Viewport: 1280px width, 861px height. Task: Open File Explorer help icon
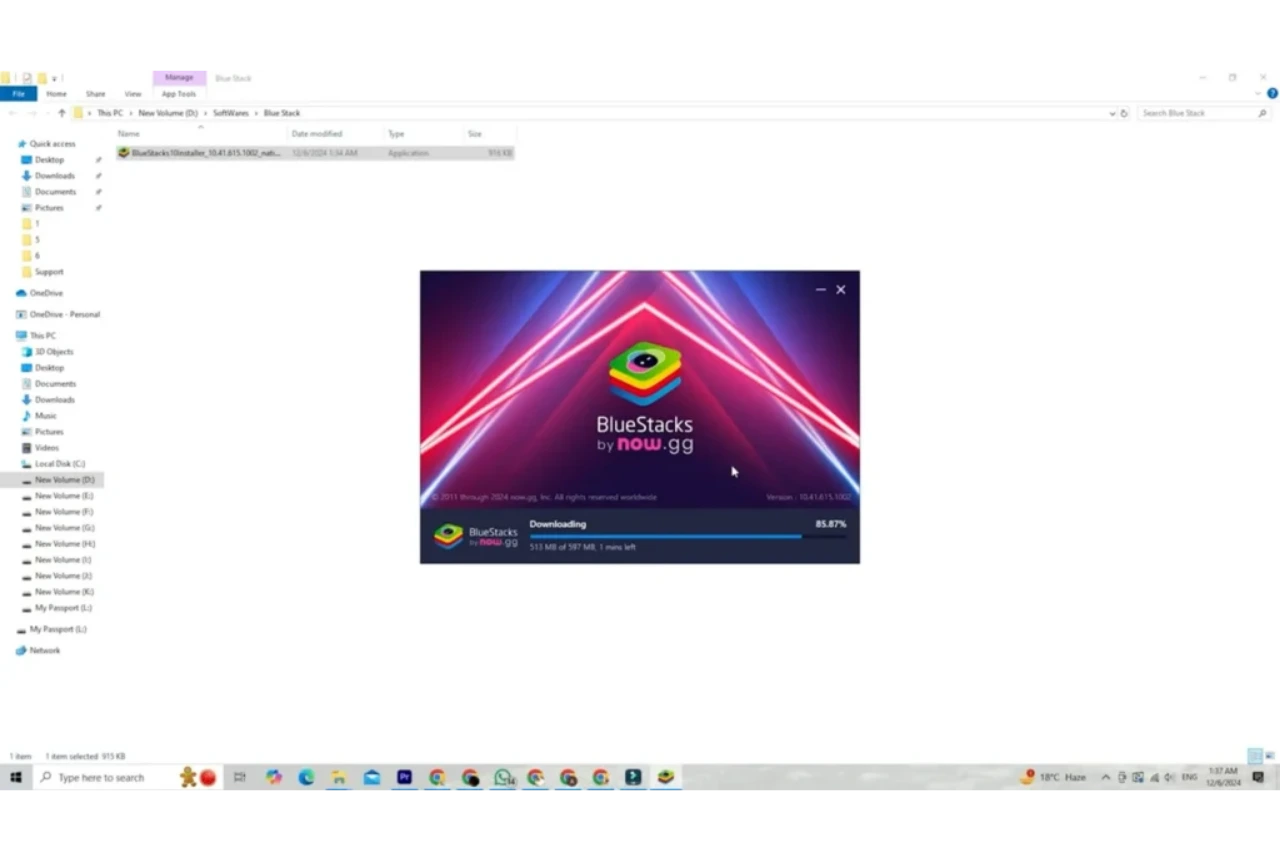[1273, 94]
